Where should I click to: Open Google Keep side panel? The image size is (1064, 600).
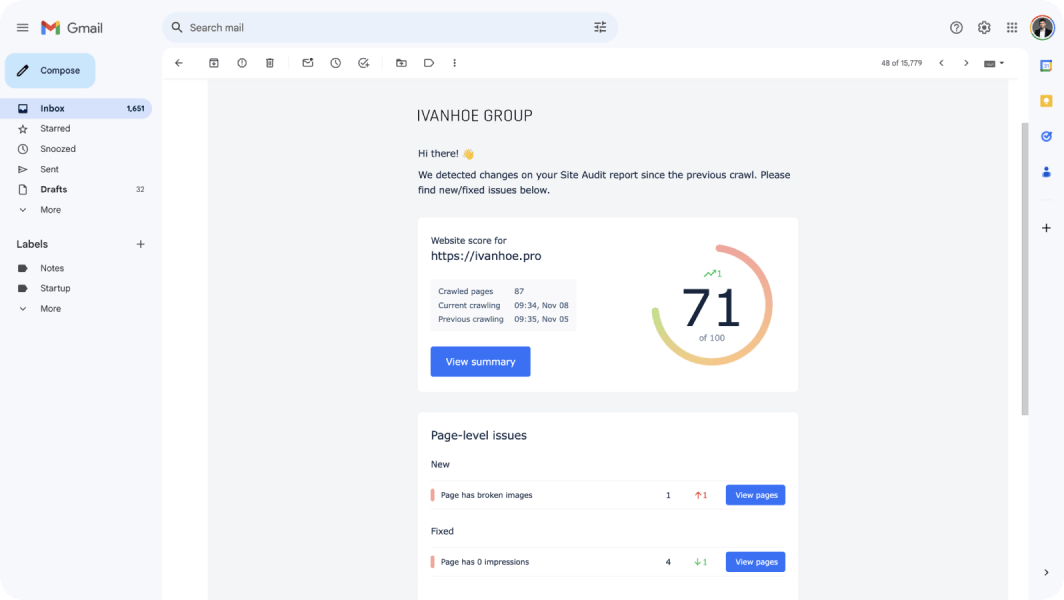1046,101
